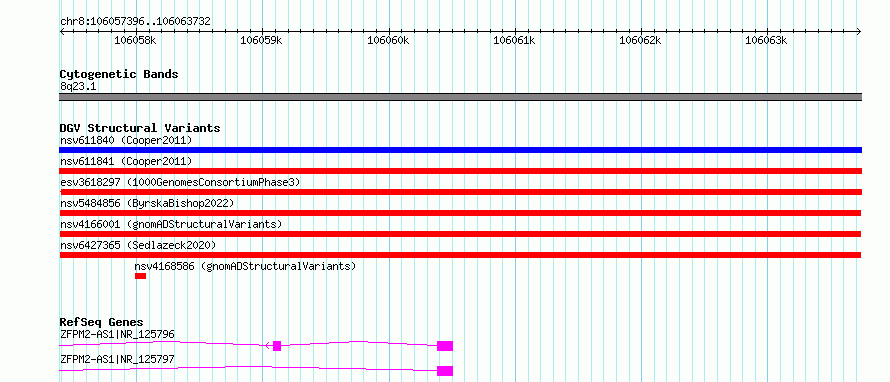Open the esv3618297 variant bar
This screenshot has width=890, height=382.
pyautogui.click(x=460, y=192)
